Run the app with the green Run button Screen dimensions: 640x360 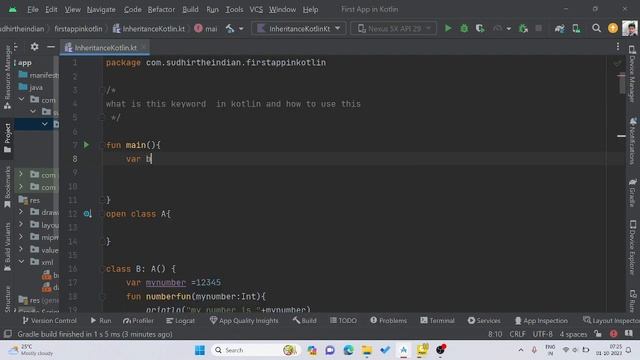[448, 28]
